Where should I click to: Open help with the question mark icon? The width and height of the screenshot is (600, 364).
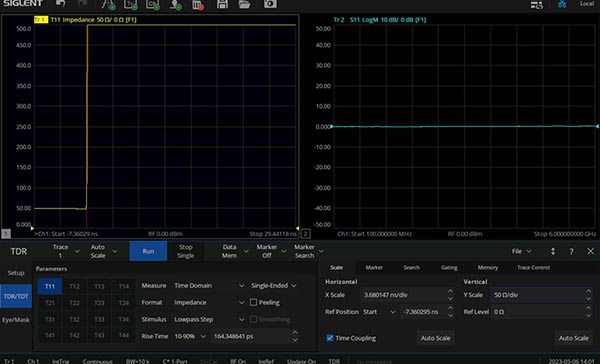tap(571, 251)
